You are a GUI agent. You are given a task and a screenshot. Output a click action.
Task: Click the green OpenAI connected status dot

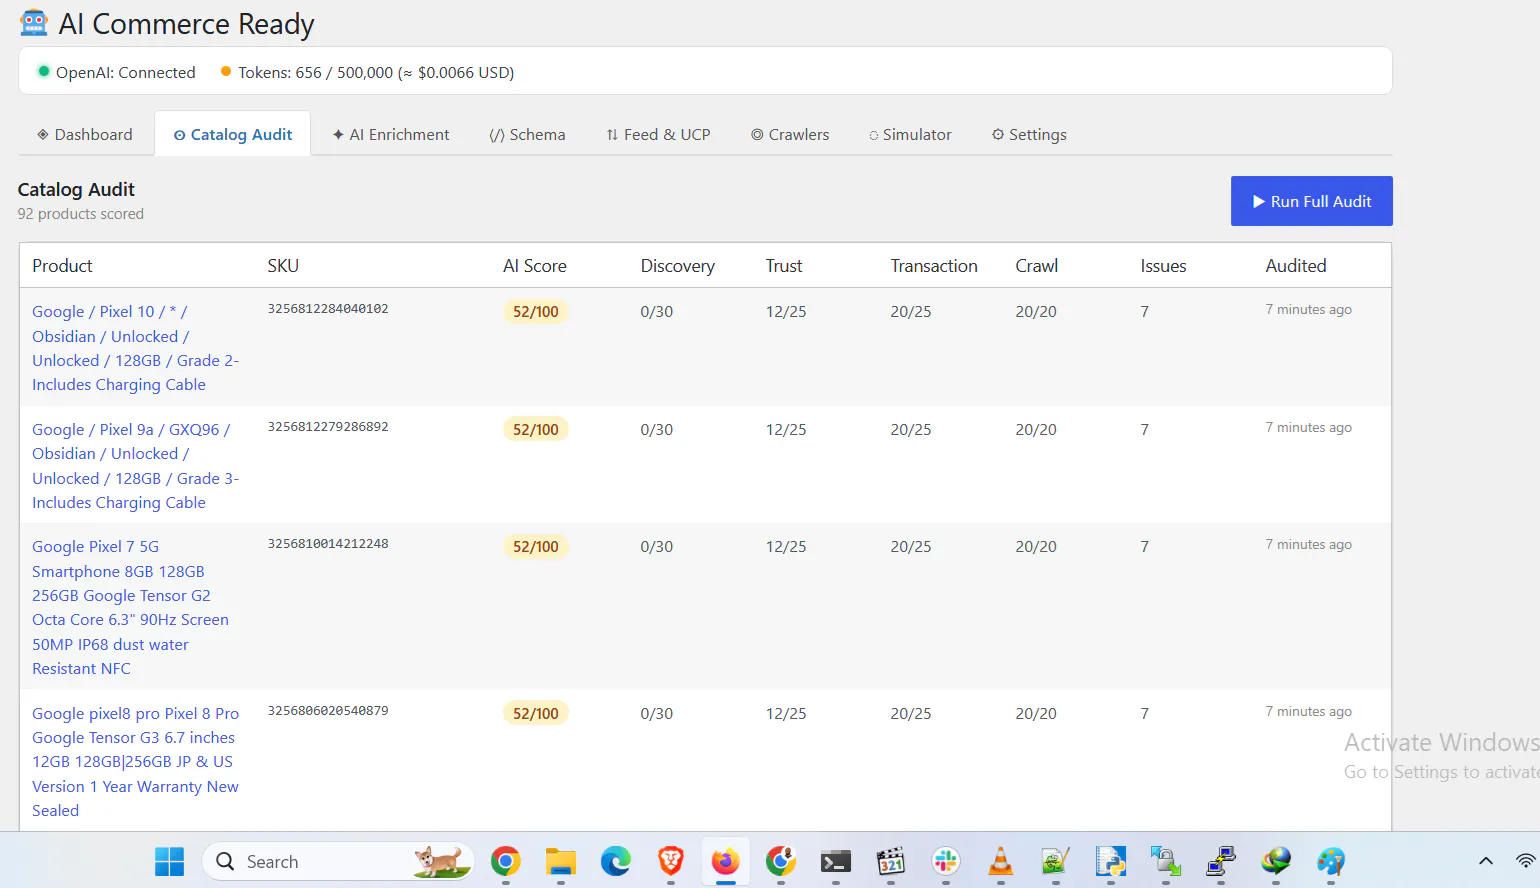pyautogui.click(x=43, y=71)
